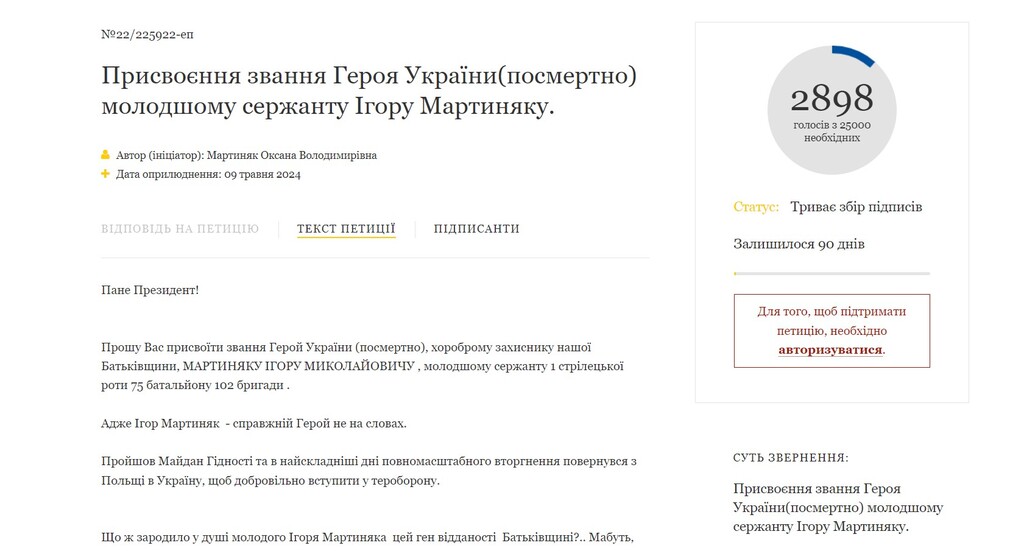Click the petition summary text in sidebar

pyautogui.click(x=838, y=507)
